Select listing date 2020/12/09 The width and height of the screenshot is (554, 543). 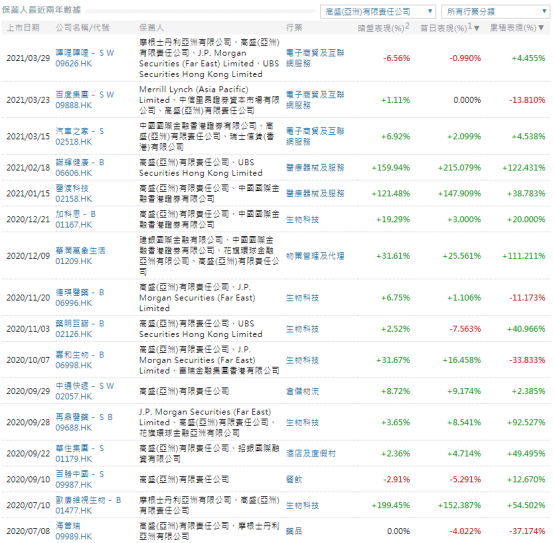28,256
